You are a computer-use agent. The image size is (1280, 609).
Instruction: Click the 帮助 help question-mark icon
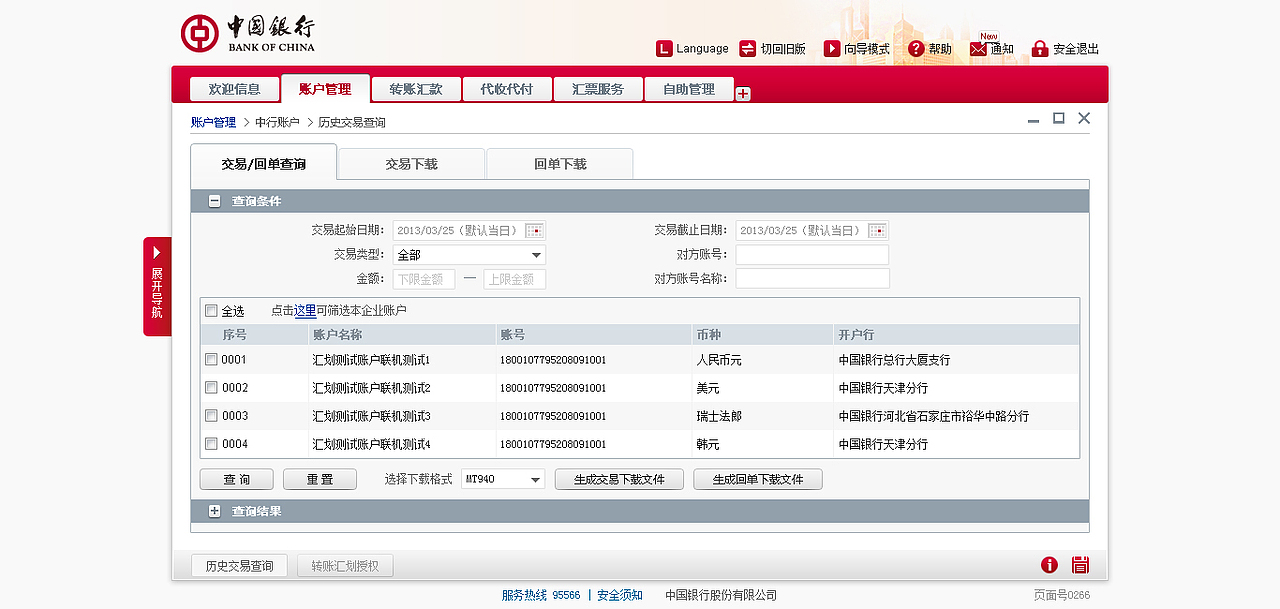[x=917, y=47]
